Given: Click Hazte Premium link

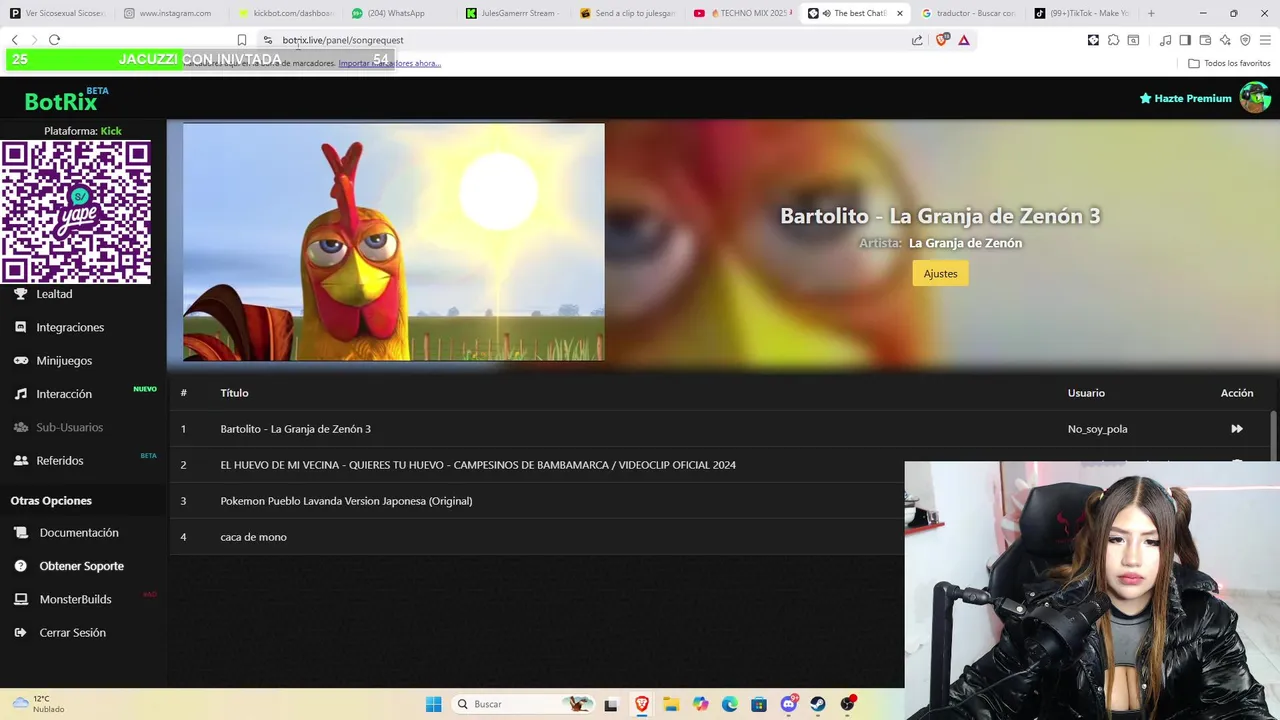Looking at the screenshot, I should click(x=1186, y=98).
